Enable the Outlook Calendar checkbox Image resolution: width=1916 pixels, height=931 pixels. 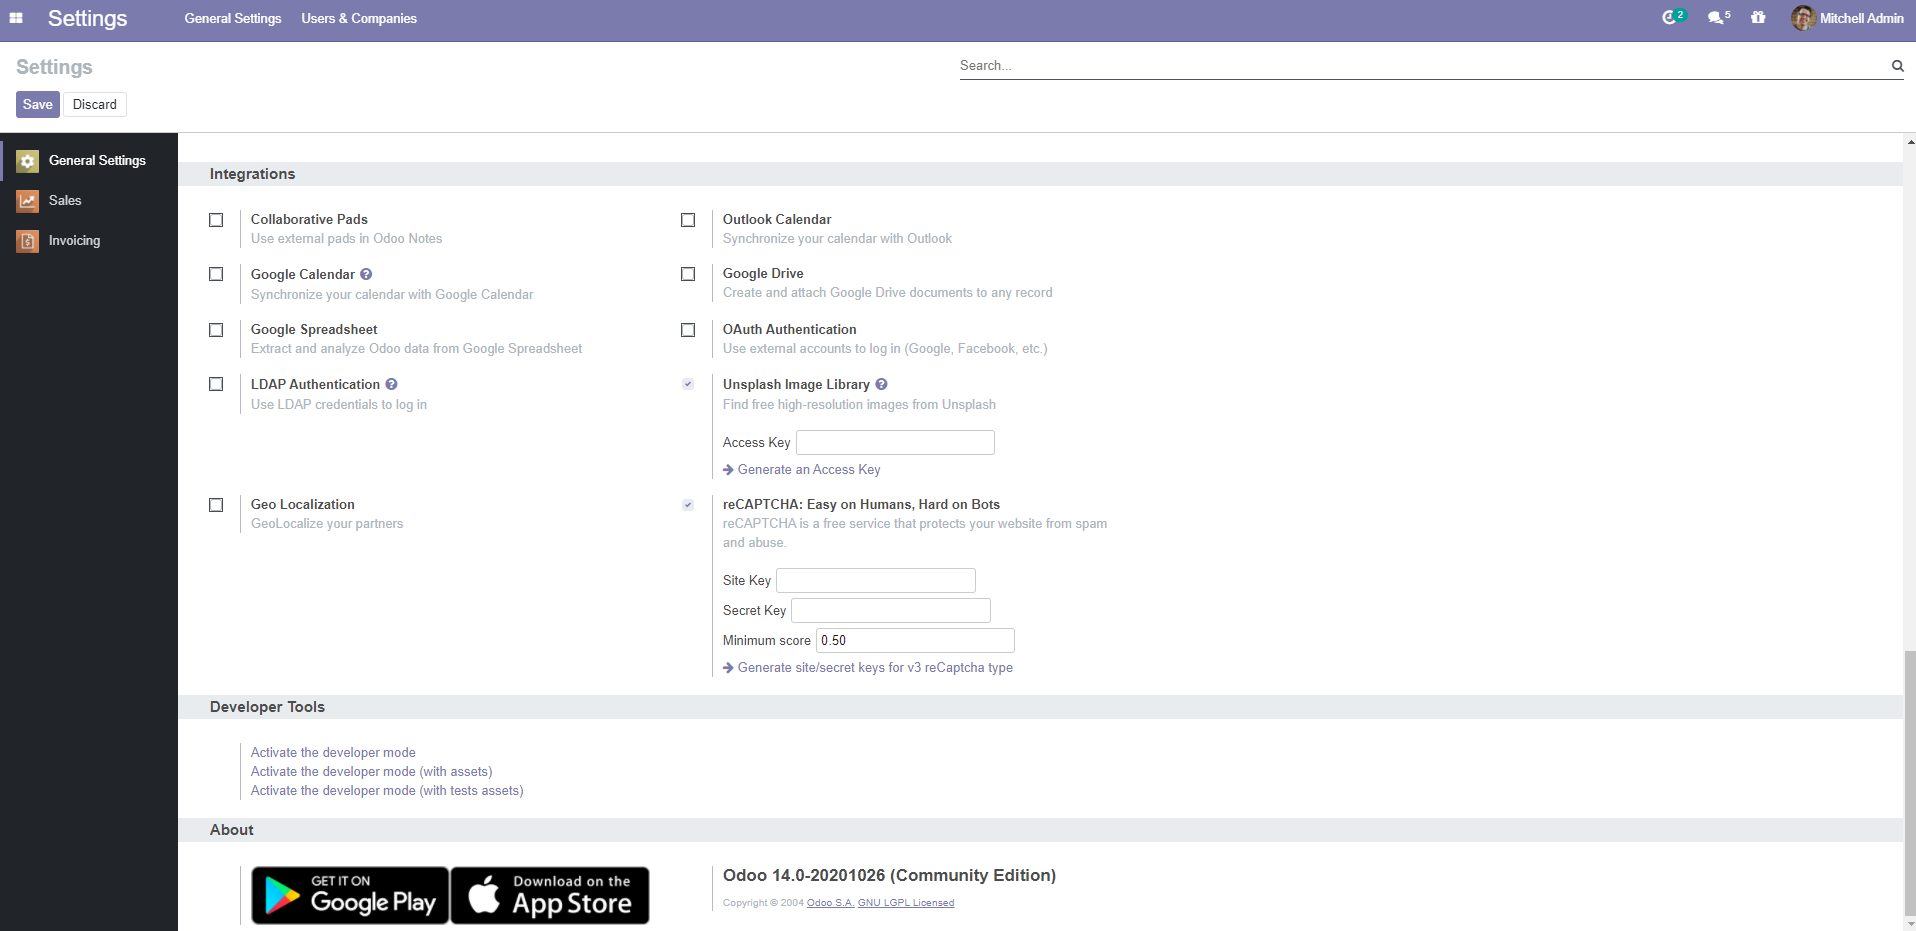pyautogui.click(x=688, y=220)
